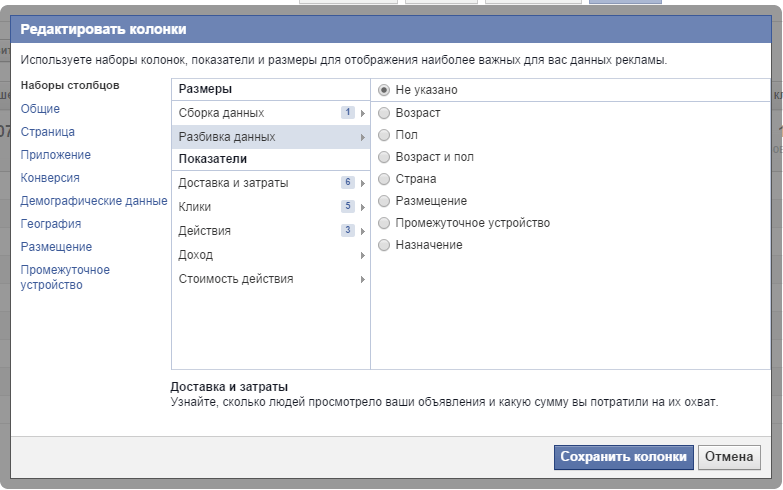Choose the 'Возраст' breakdown option
Image resolution: width=783 pixels, height=490 pixels.
[x=384, y=113]
